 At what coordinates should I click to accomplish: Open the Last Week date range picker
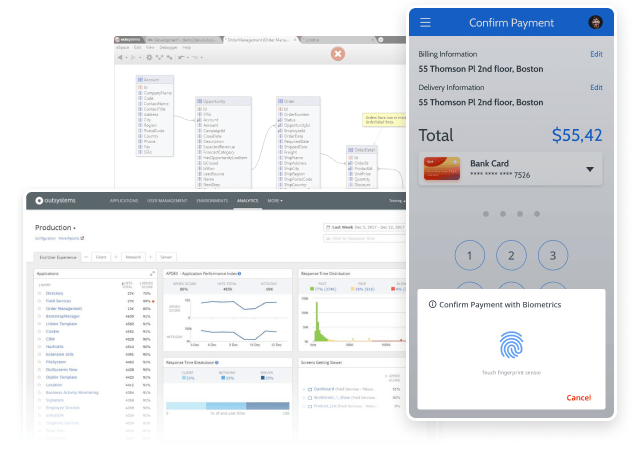click(x=364, y=227)
